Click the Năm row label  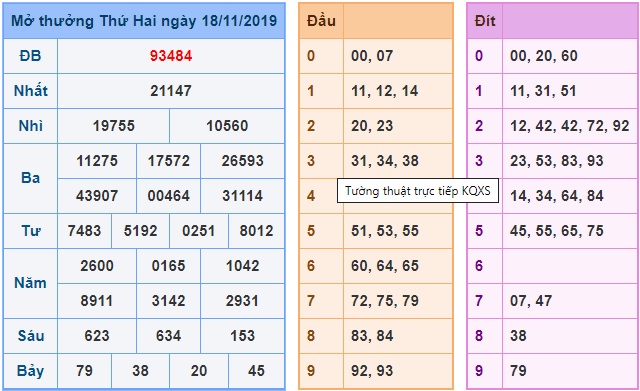pyautogui.click(x=31, y=283)
